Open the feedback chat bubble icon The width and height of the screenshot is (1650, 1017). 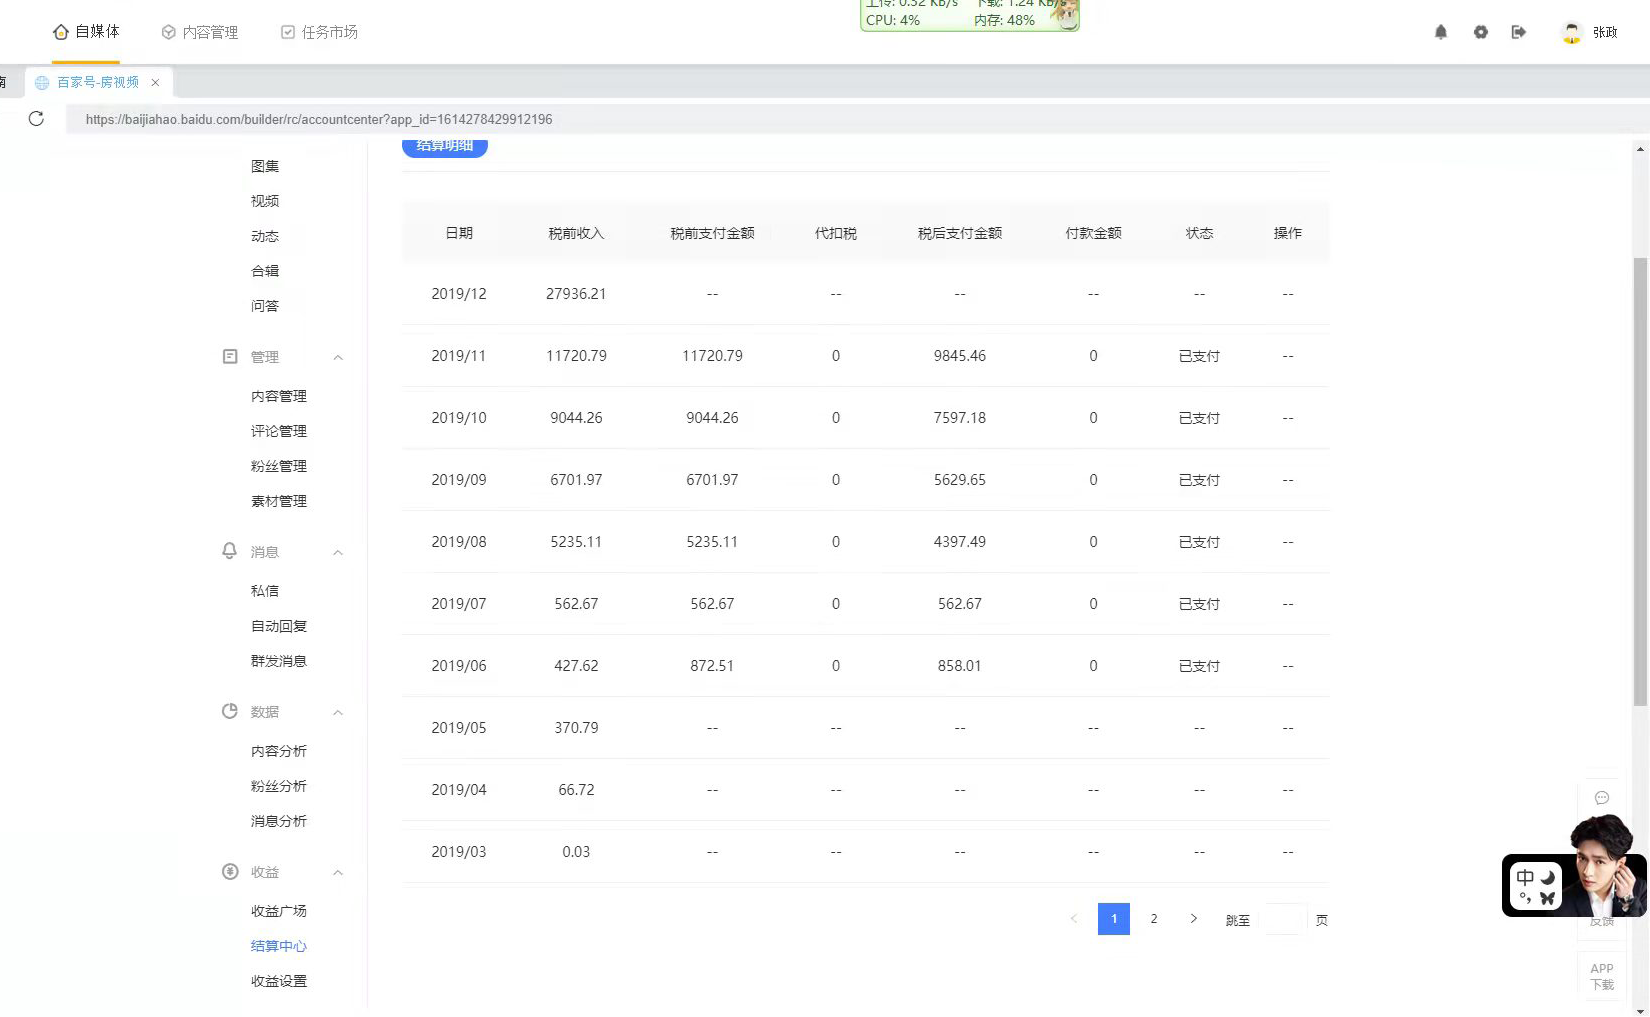click(x=1601, y=798)
